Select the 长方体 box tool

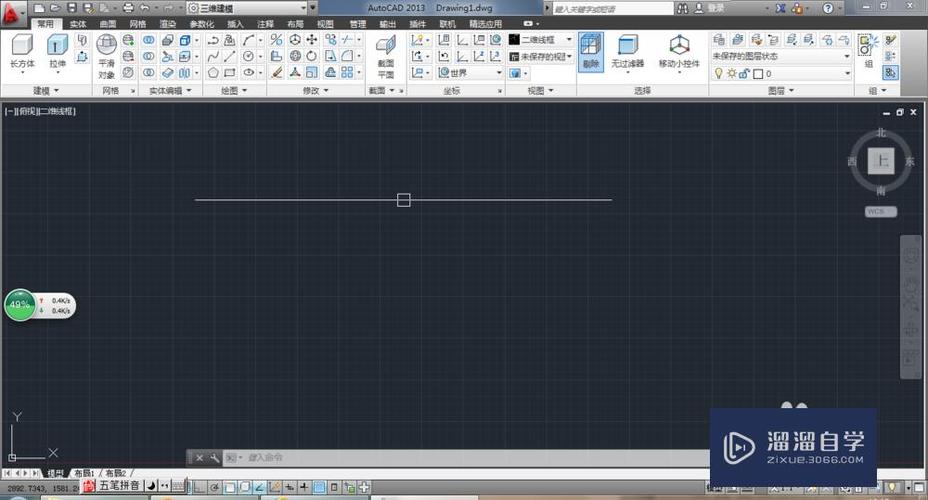point(22,51)
